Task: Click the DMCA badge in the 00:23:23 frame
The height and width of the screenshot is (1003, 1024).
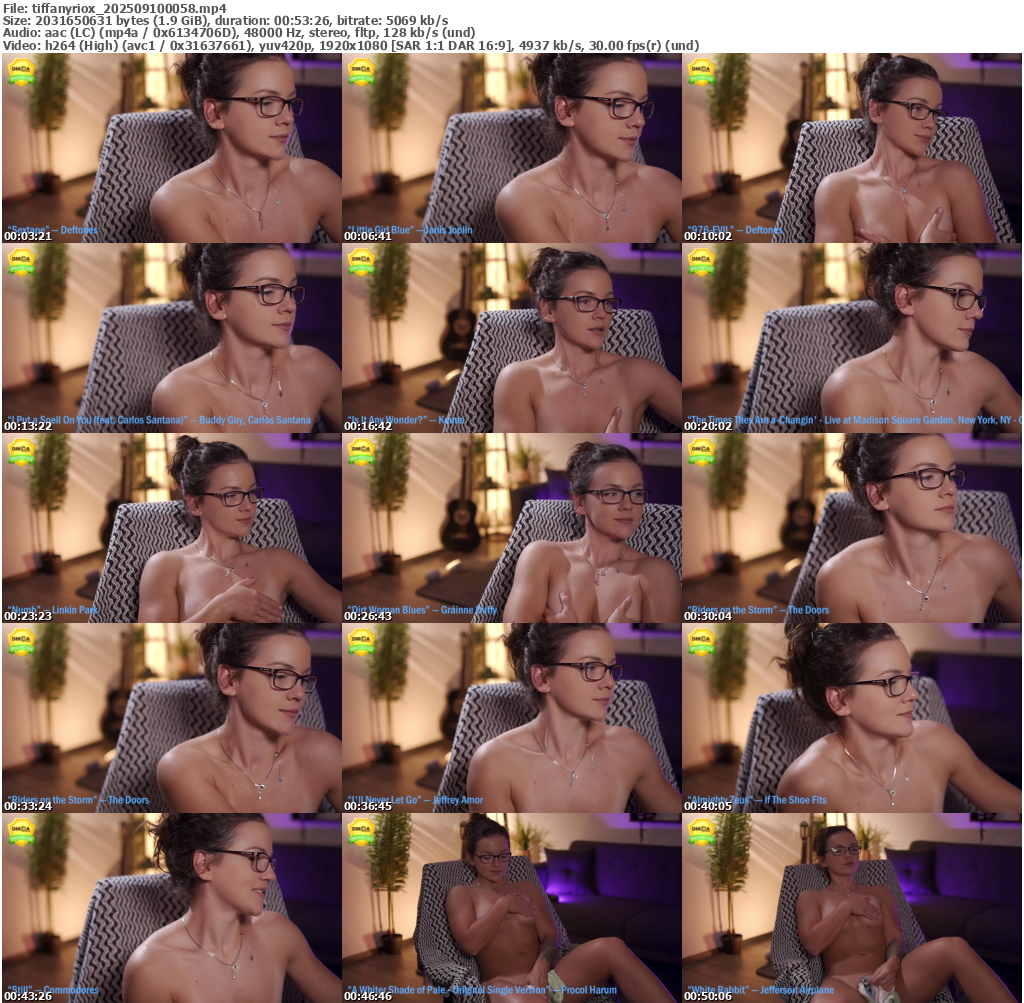Action: click(x=21, y=452)
